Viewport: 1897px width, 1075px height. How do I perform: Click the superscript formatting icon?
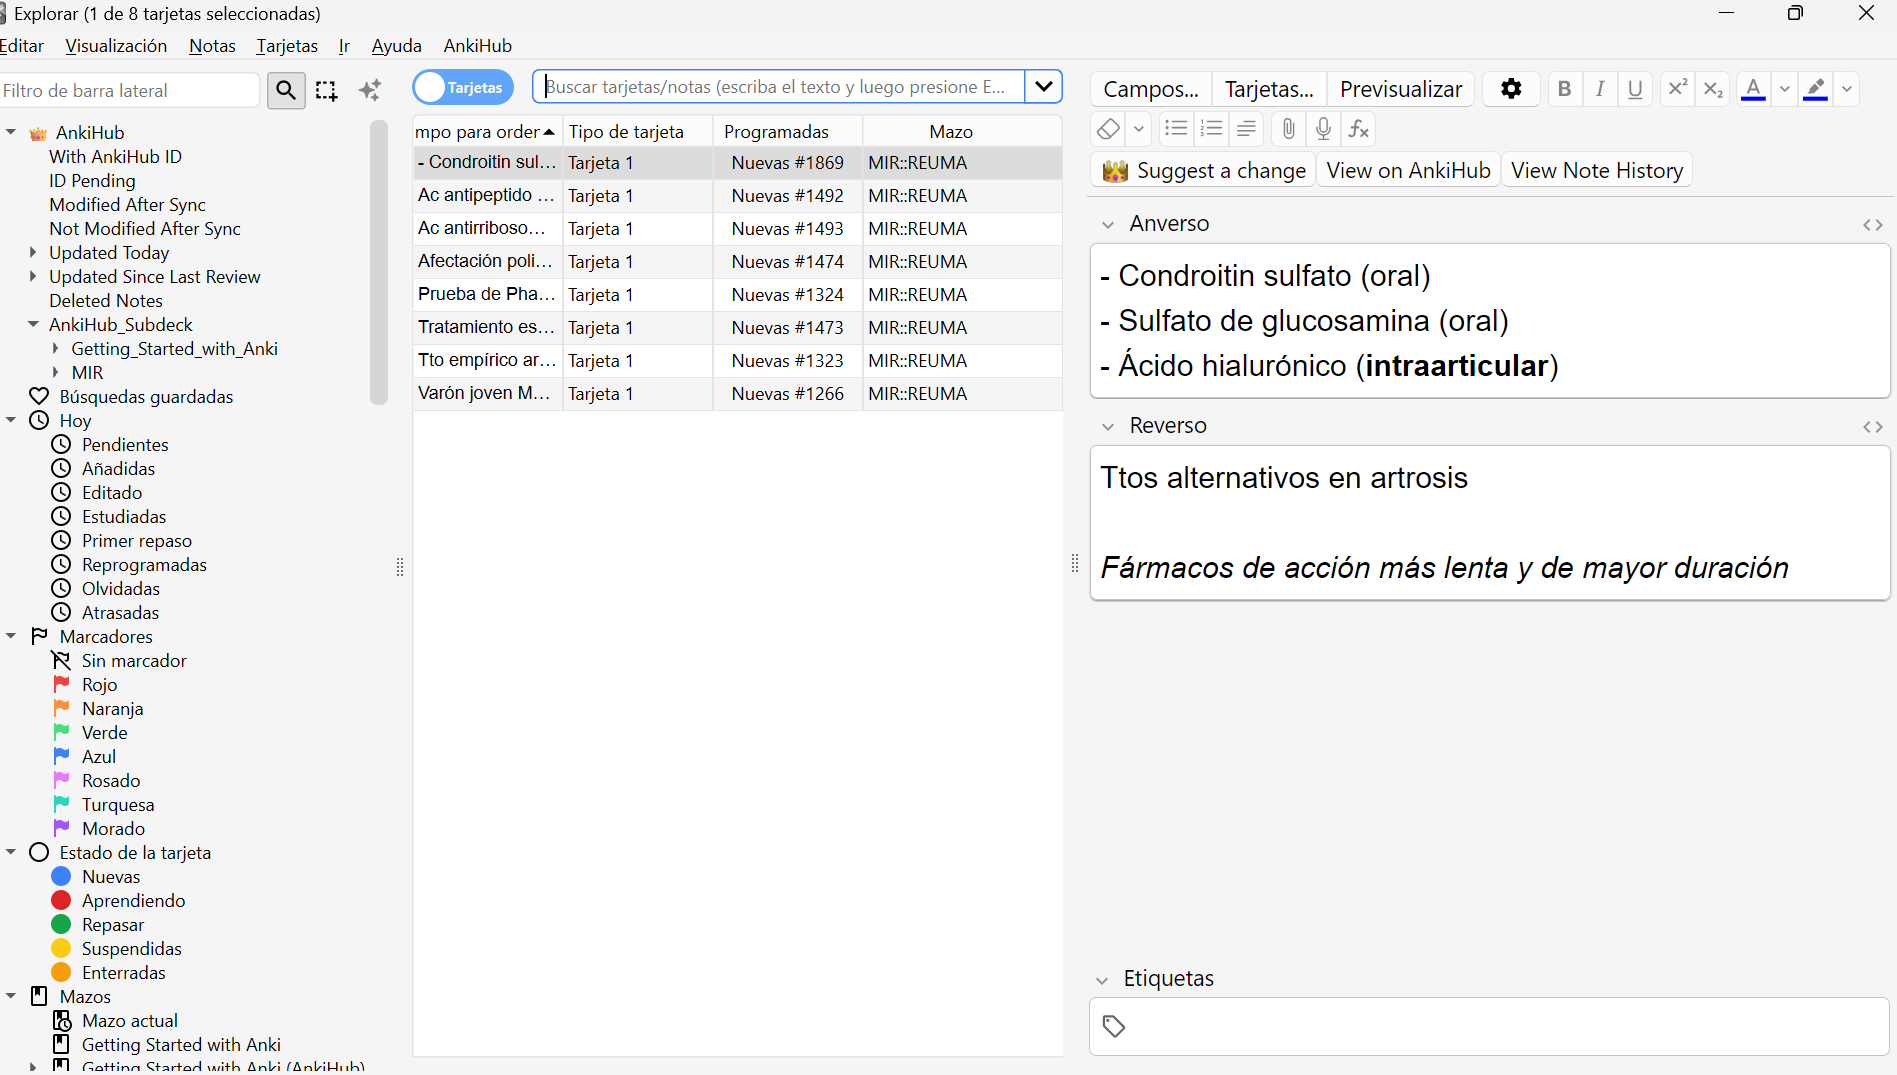1677,88
